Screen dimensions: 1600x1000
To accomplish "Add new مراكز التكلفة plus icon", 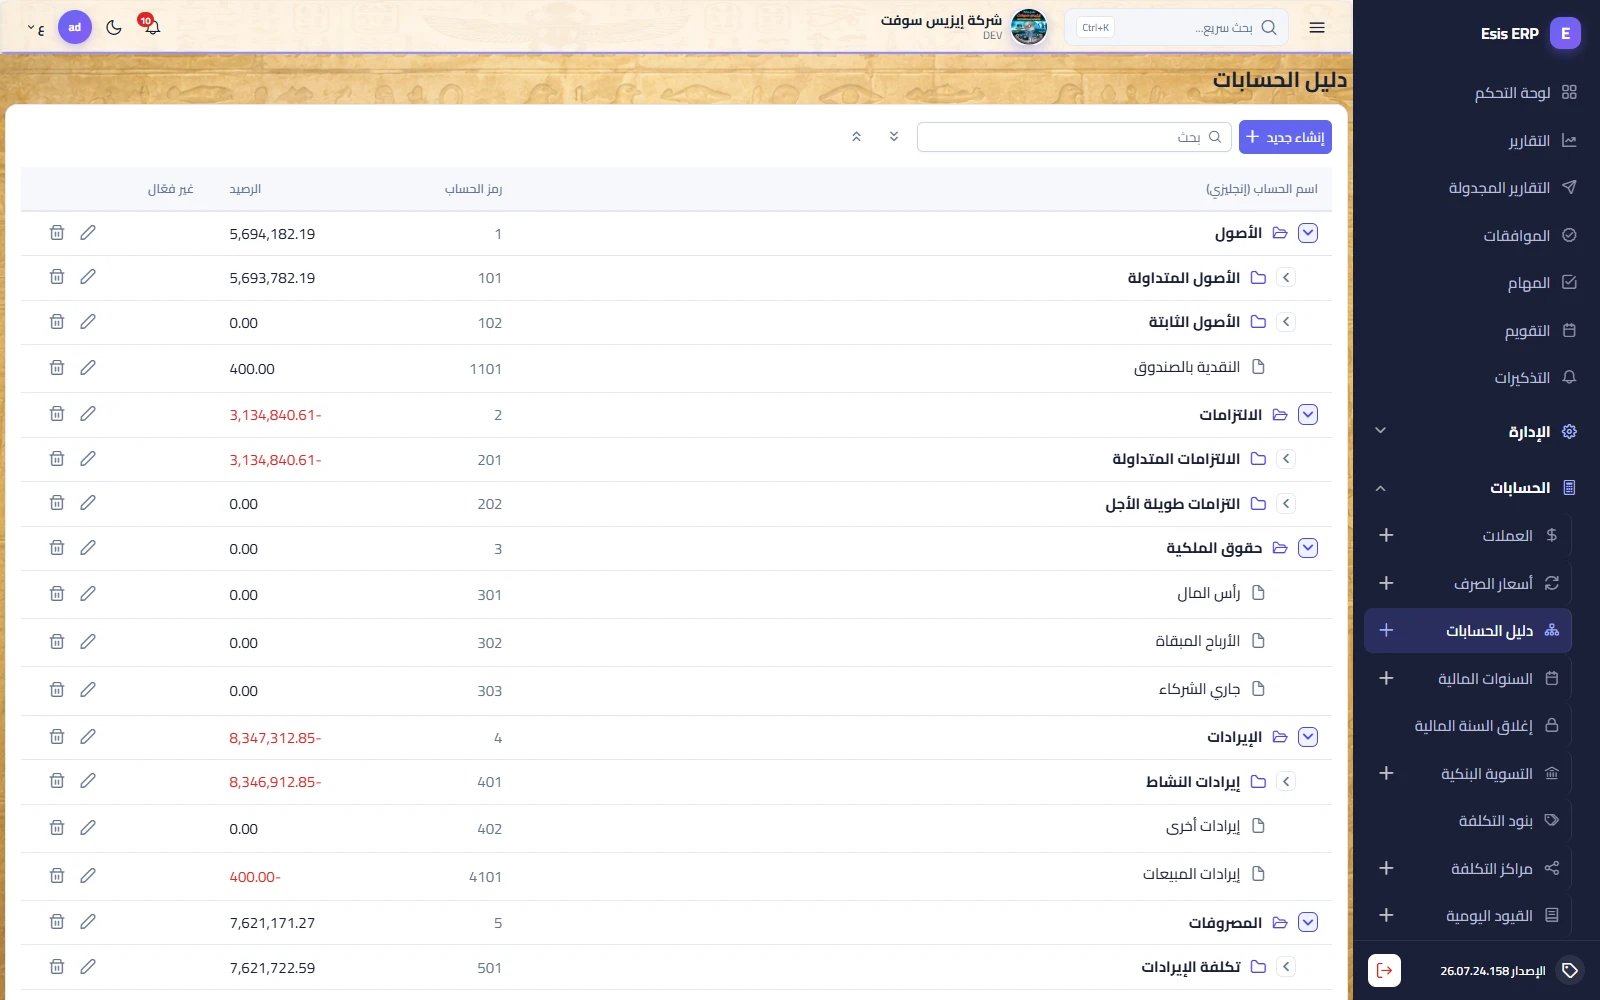I will point(1386,868).
